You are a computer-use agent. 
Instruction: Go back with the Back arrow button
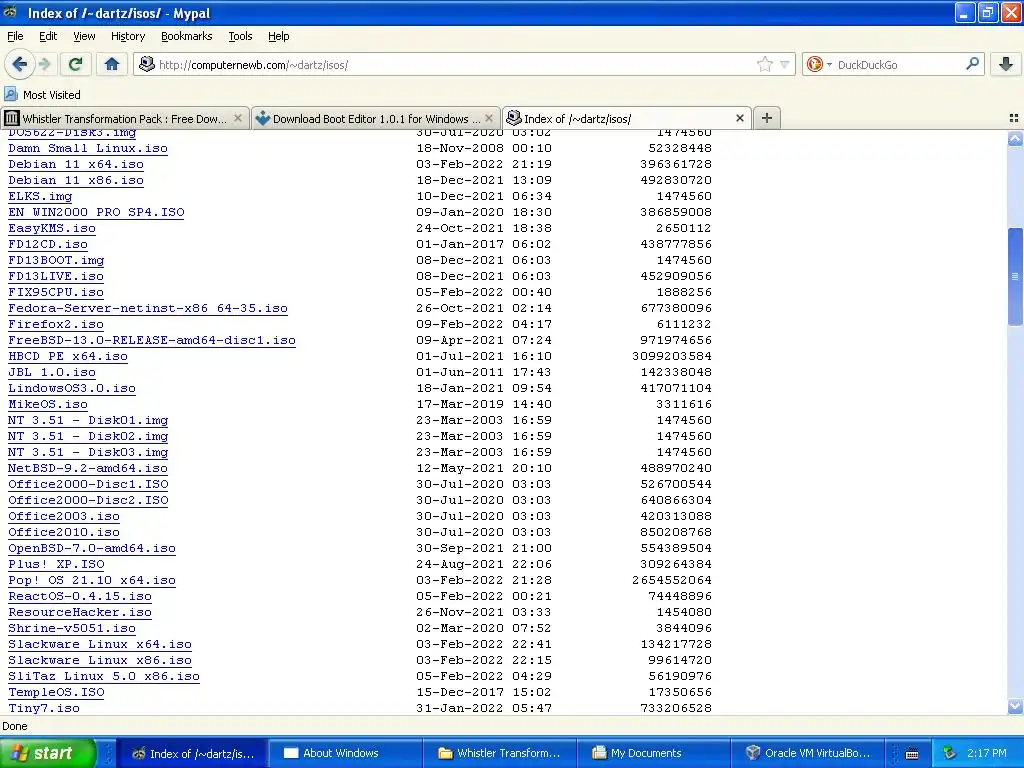click(x=19, y=64)
